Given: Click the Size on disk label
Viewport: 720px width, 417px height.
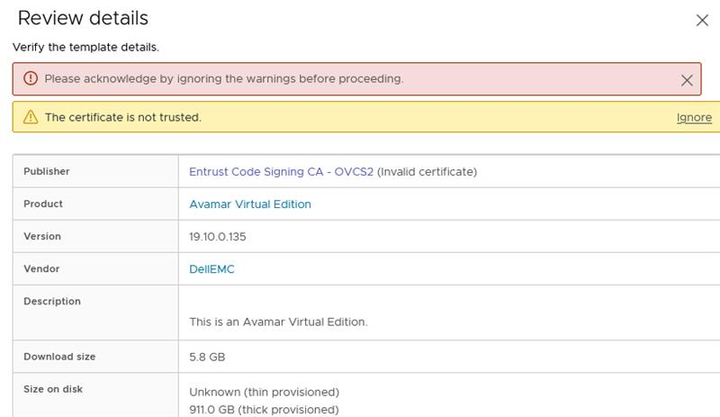Looking at the screenshot, I should point(53,390).
